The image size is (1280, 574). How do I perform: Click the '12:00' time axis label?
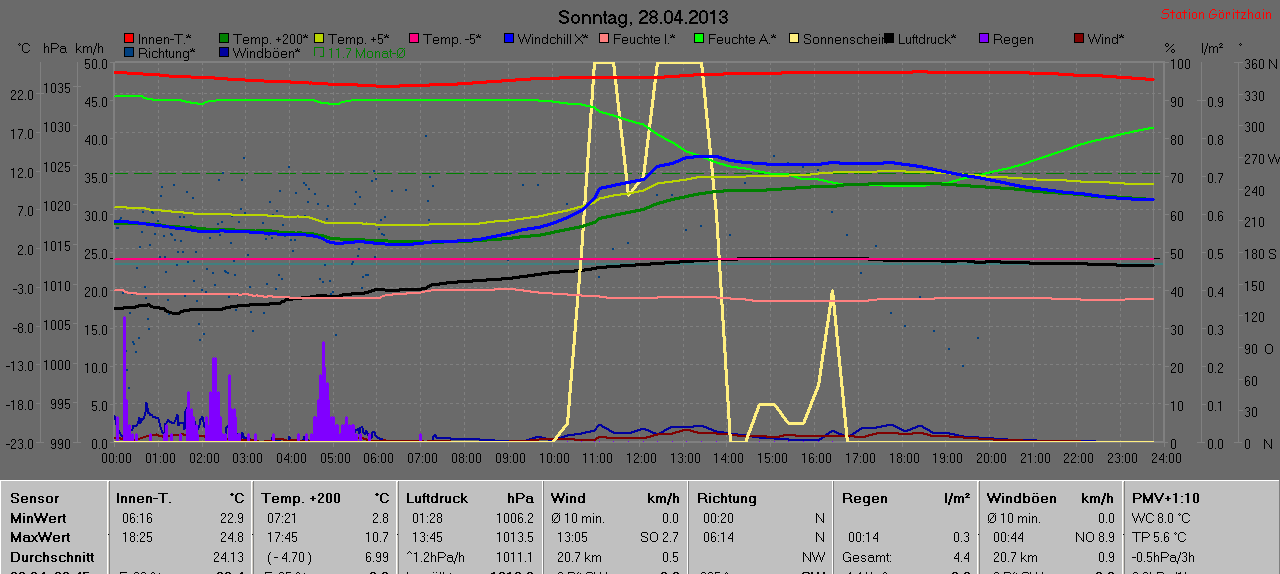pyautogui.click(x=641, y=457)
